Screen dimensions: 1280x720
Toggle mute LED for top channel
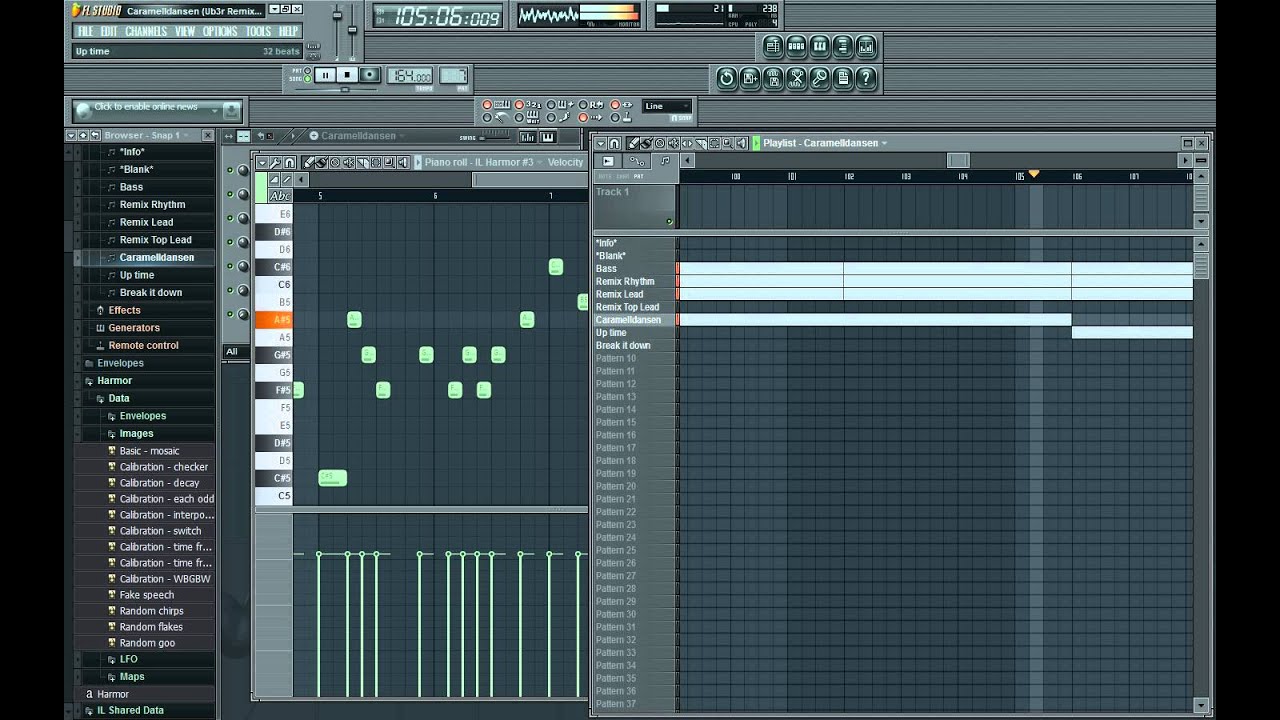tap(229, 170)
